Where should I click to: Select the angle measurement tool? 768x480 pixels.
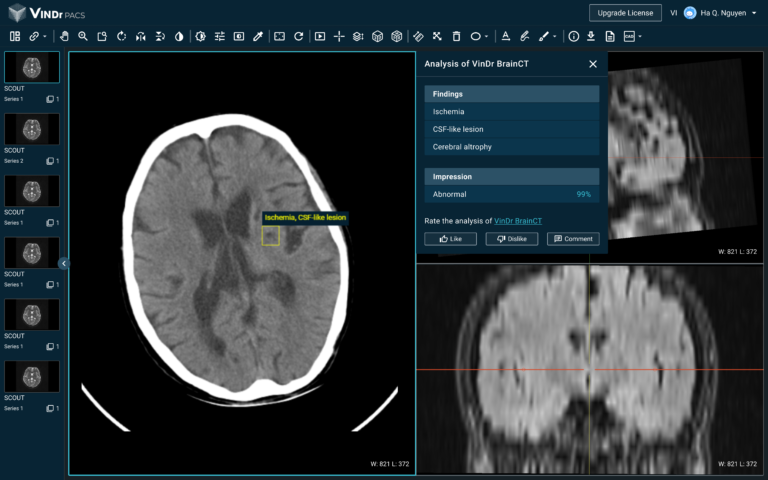coord(437,36)
